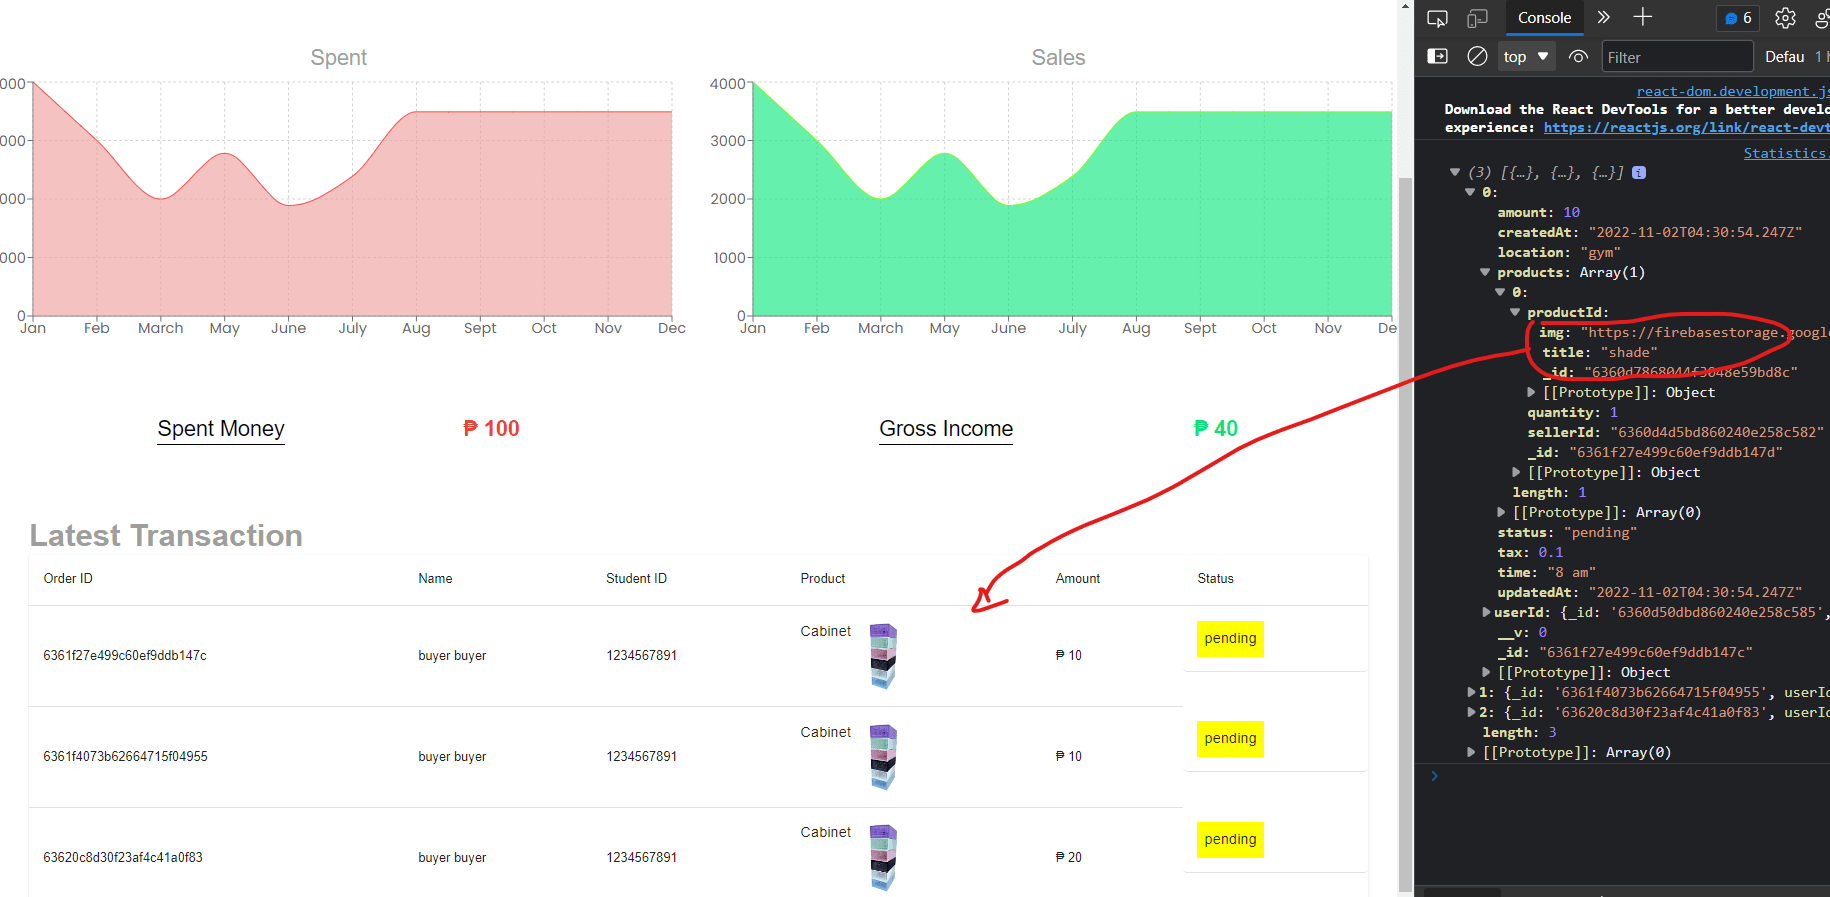This screenshot has height=897, width=1830.
Task: Click the Student ID column header
Action: click(636, 579)
